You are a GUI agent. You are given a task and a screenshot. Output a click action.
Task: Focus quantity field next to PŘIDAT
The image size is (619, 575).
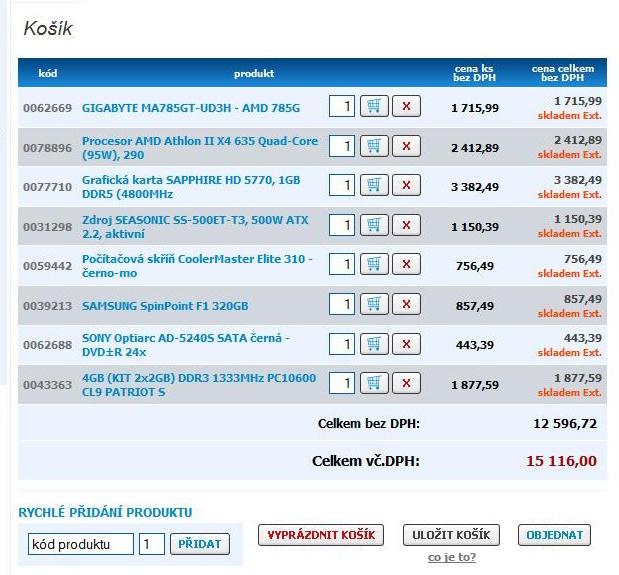click(x=152, y=544)
